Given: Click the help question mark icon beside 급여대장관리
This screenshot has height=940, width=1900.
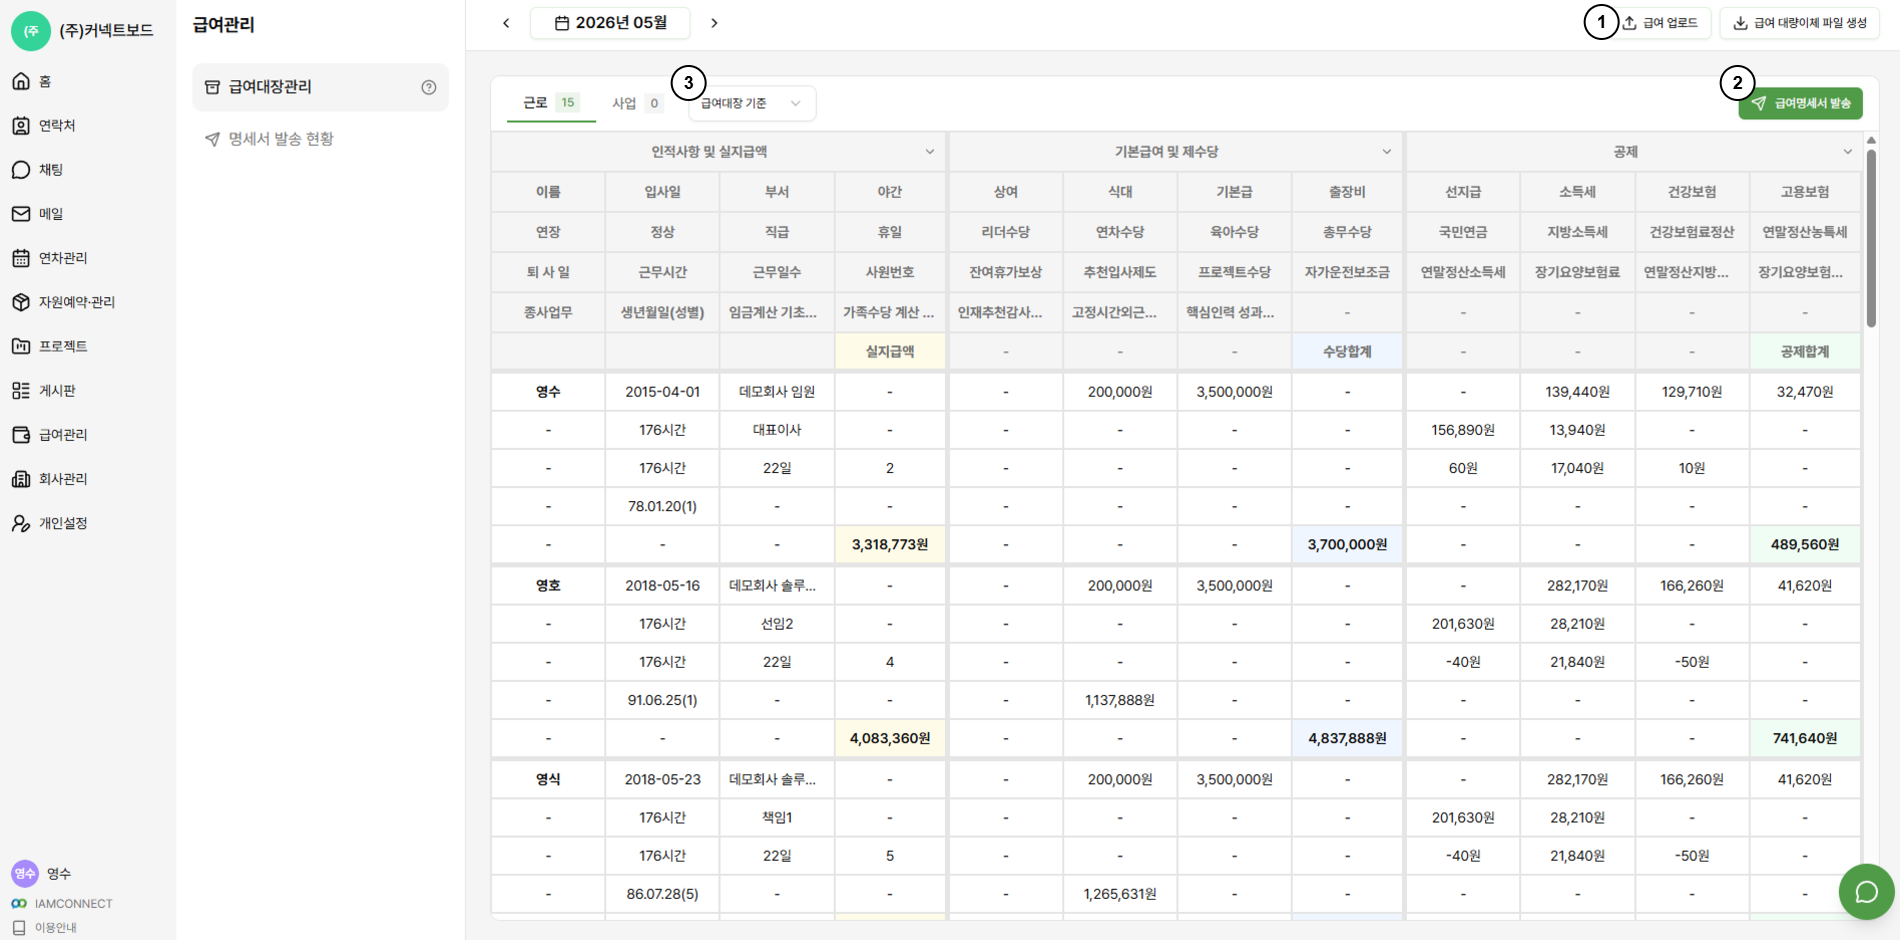Looking at the screenshot, I should 429,88.
